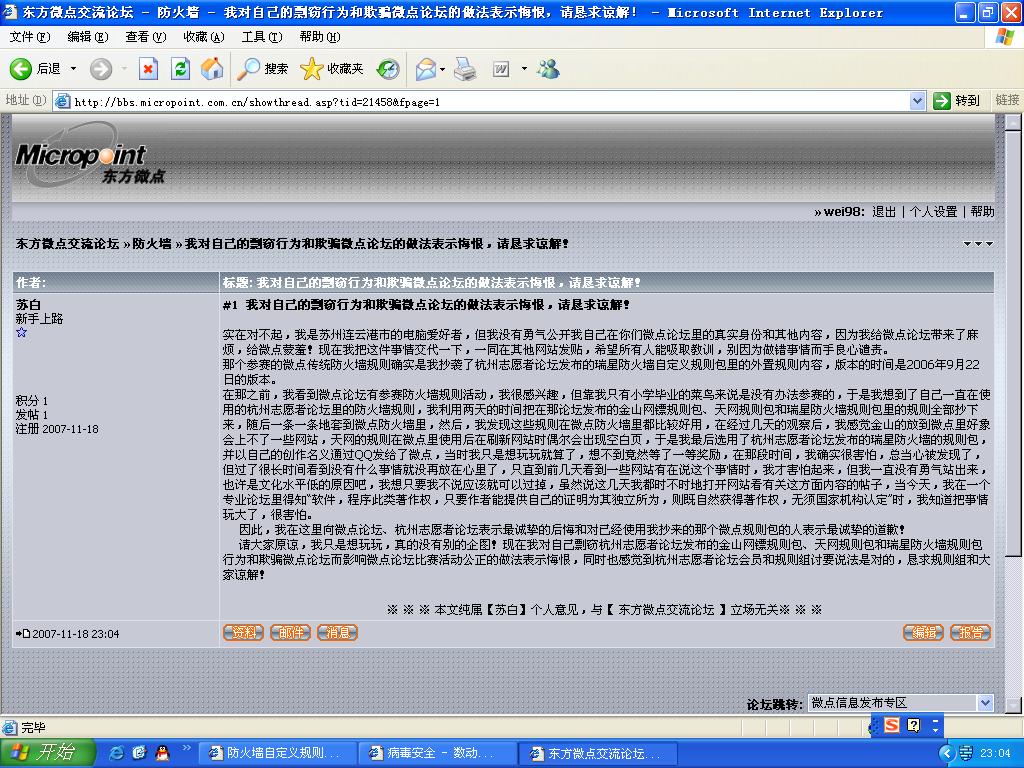Image resolution: width=1024 pixels, height=768 pixels.
Task: Switch to 东方微点交流论坛 taskbar window
Action: 599,753
